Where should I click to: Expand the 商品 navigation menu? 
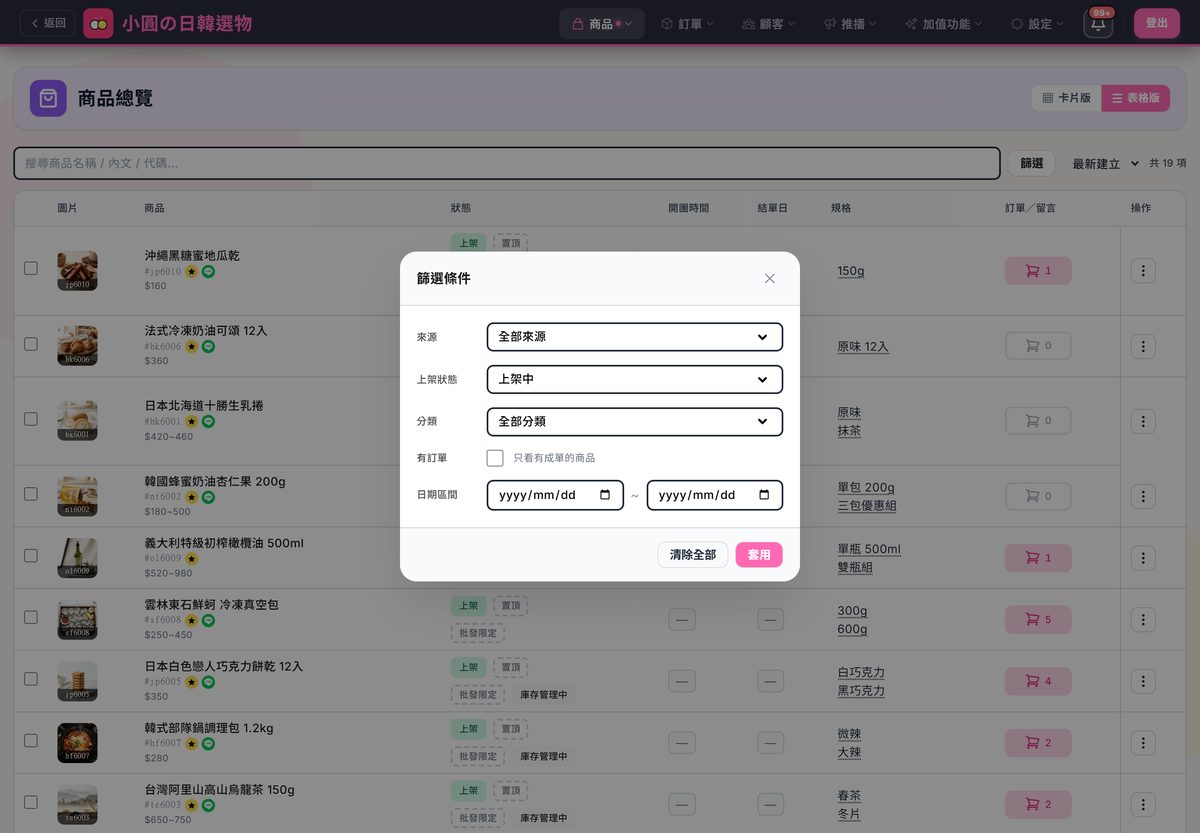pos(602,24)
